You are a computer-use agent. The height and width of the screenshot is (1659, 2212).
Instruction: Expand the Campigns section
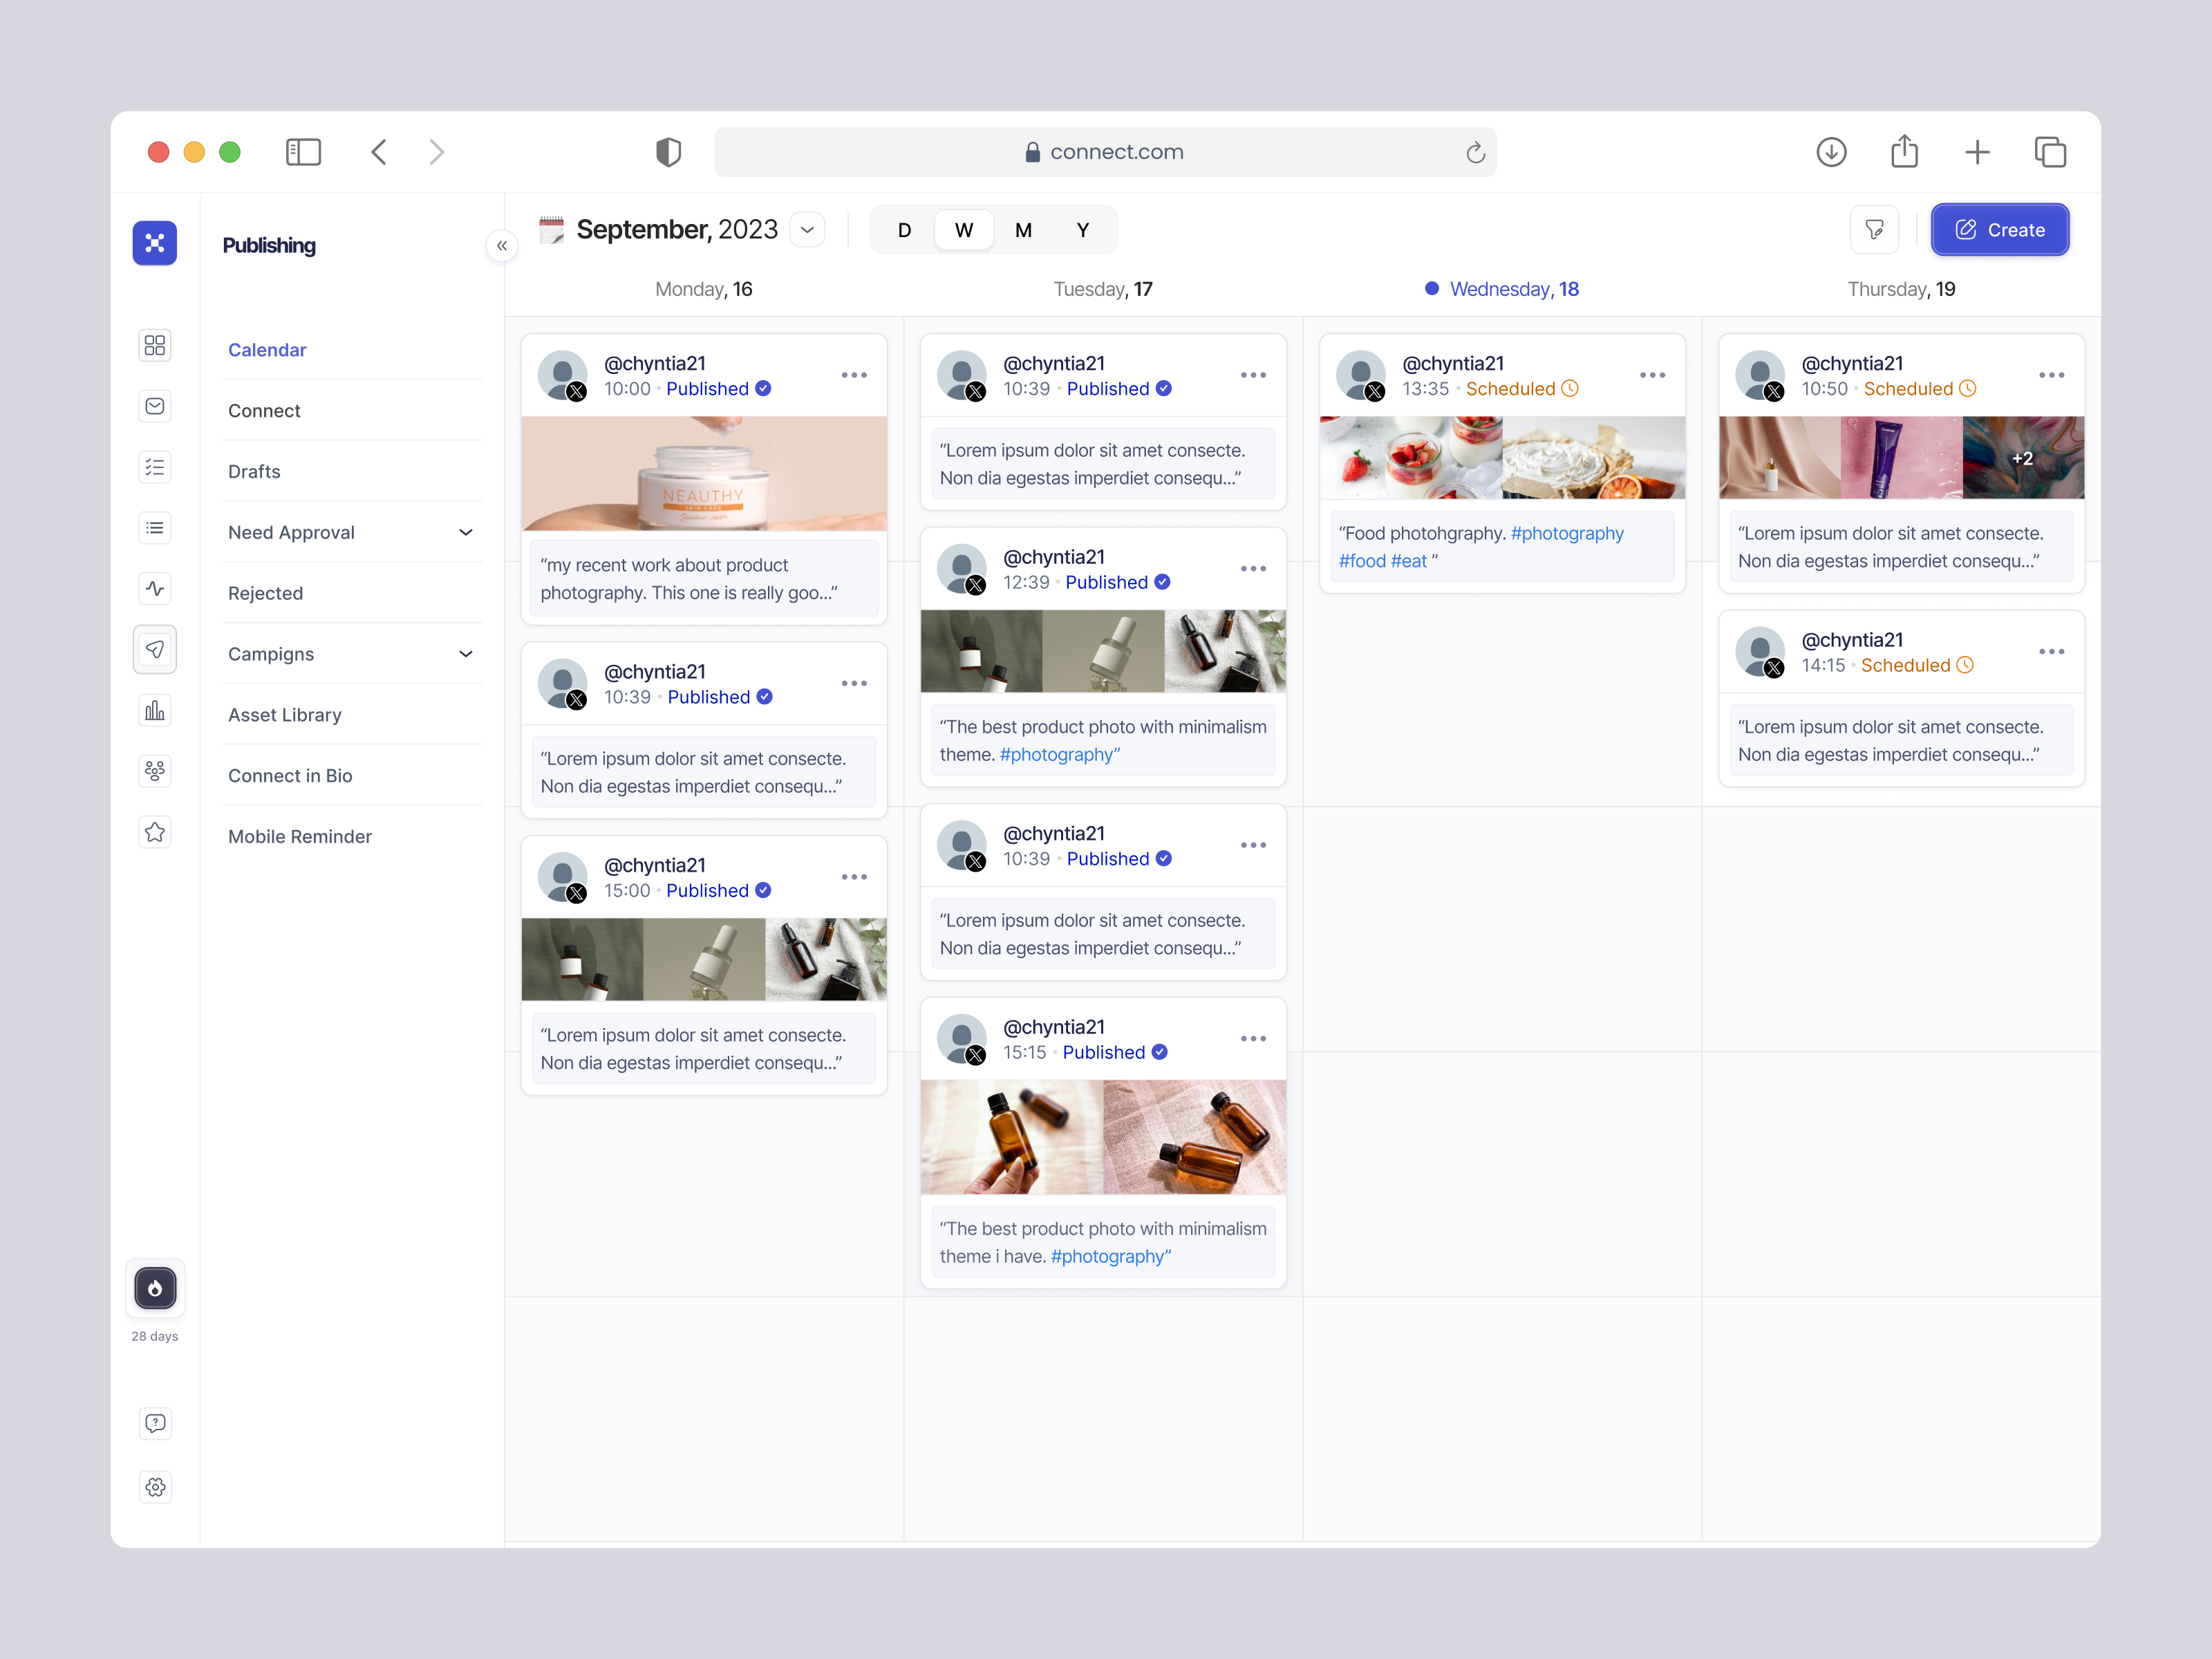pyautogui.click(x=466, y=653)
